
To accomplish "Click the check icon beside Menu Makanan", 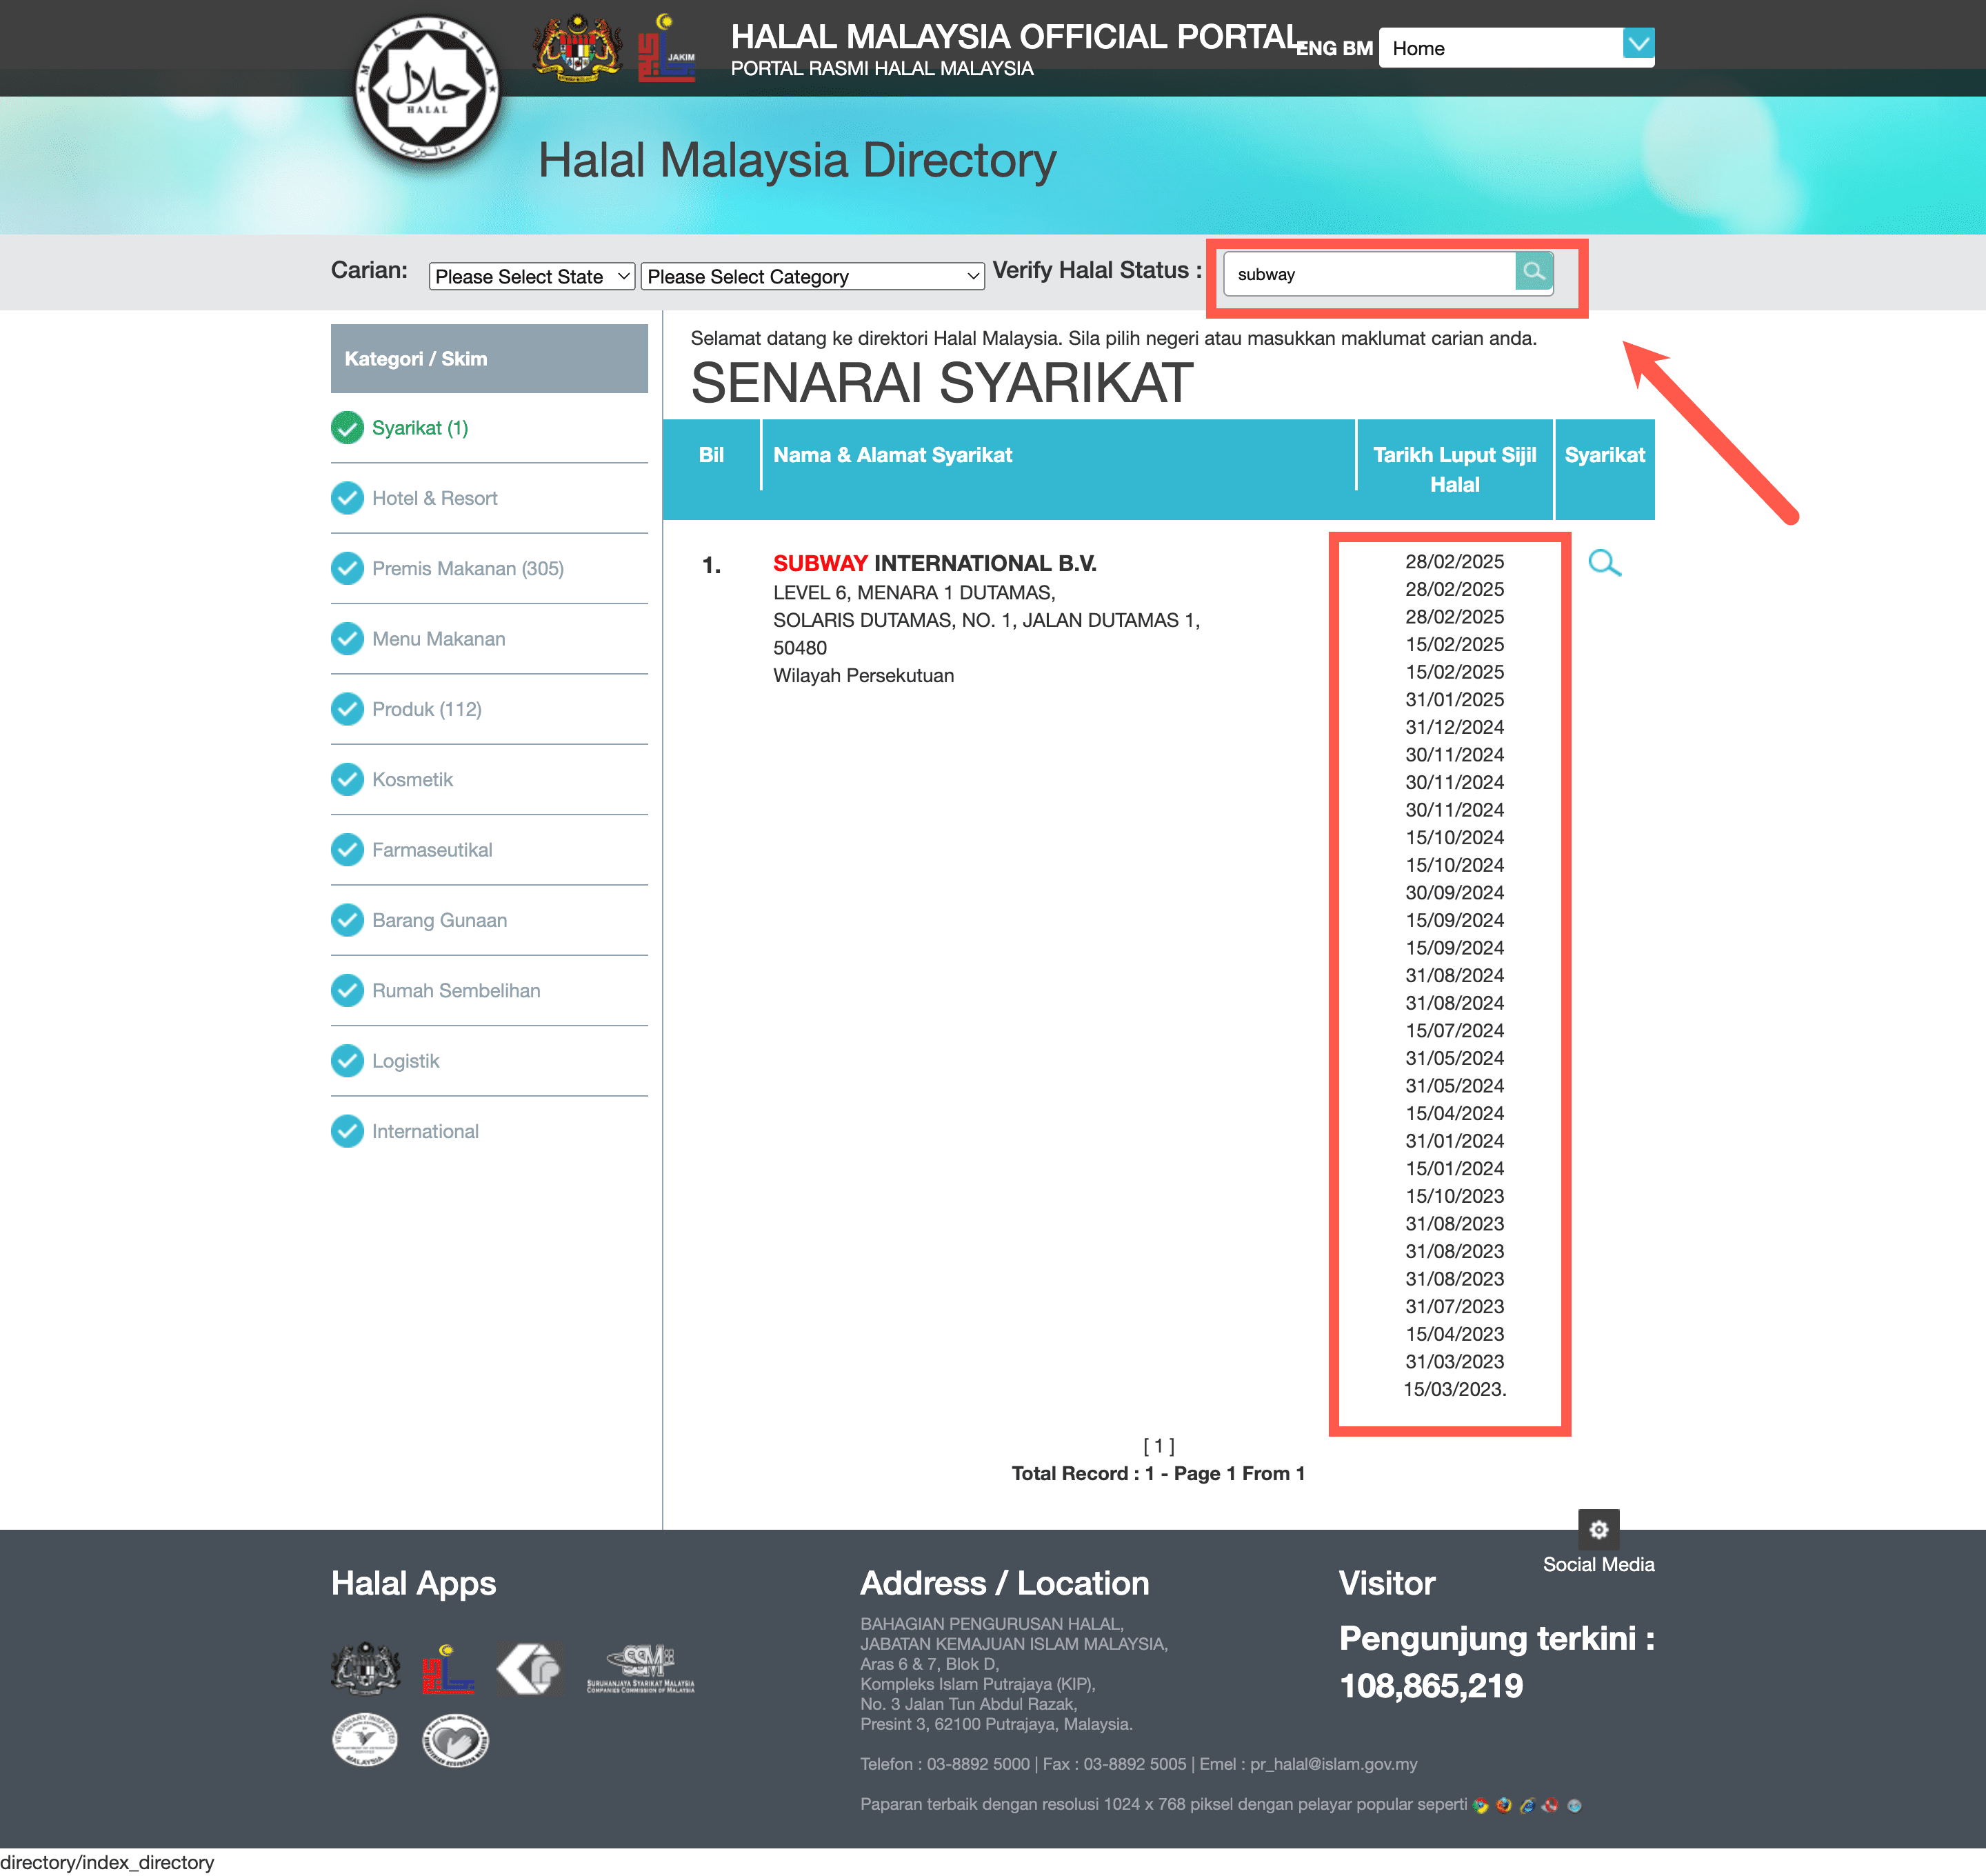I will click(x=347, y=638).
